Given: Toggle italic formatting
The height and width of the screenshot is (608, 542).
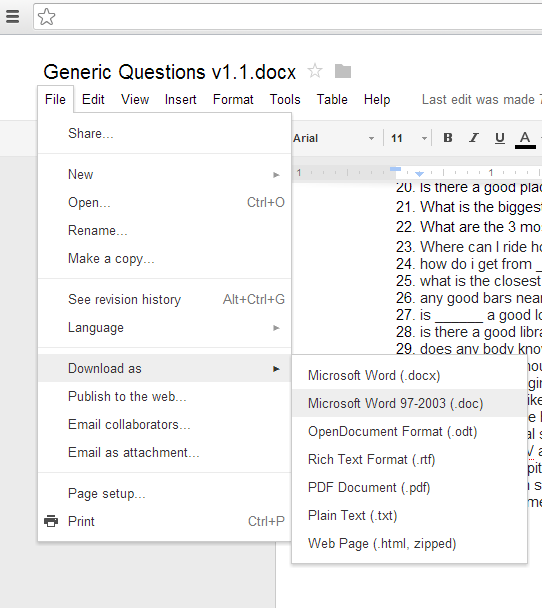Looking at the screenshot, I should [x=473, y=138].
